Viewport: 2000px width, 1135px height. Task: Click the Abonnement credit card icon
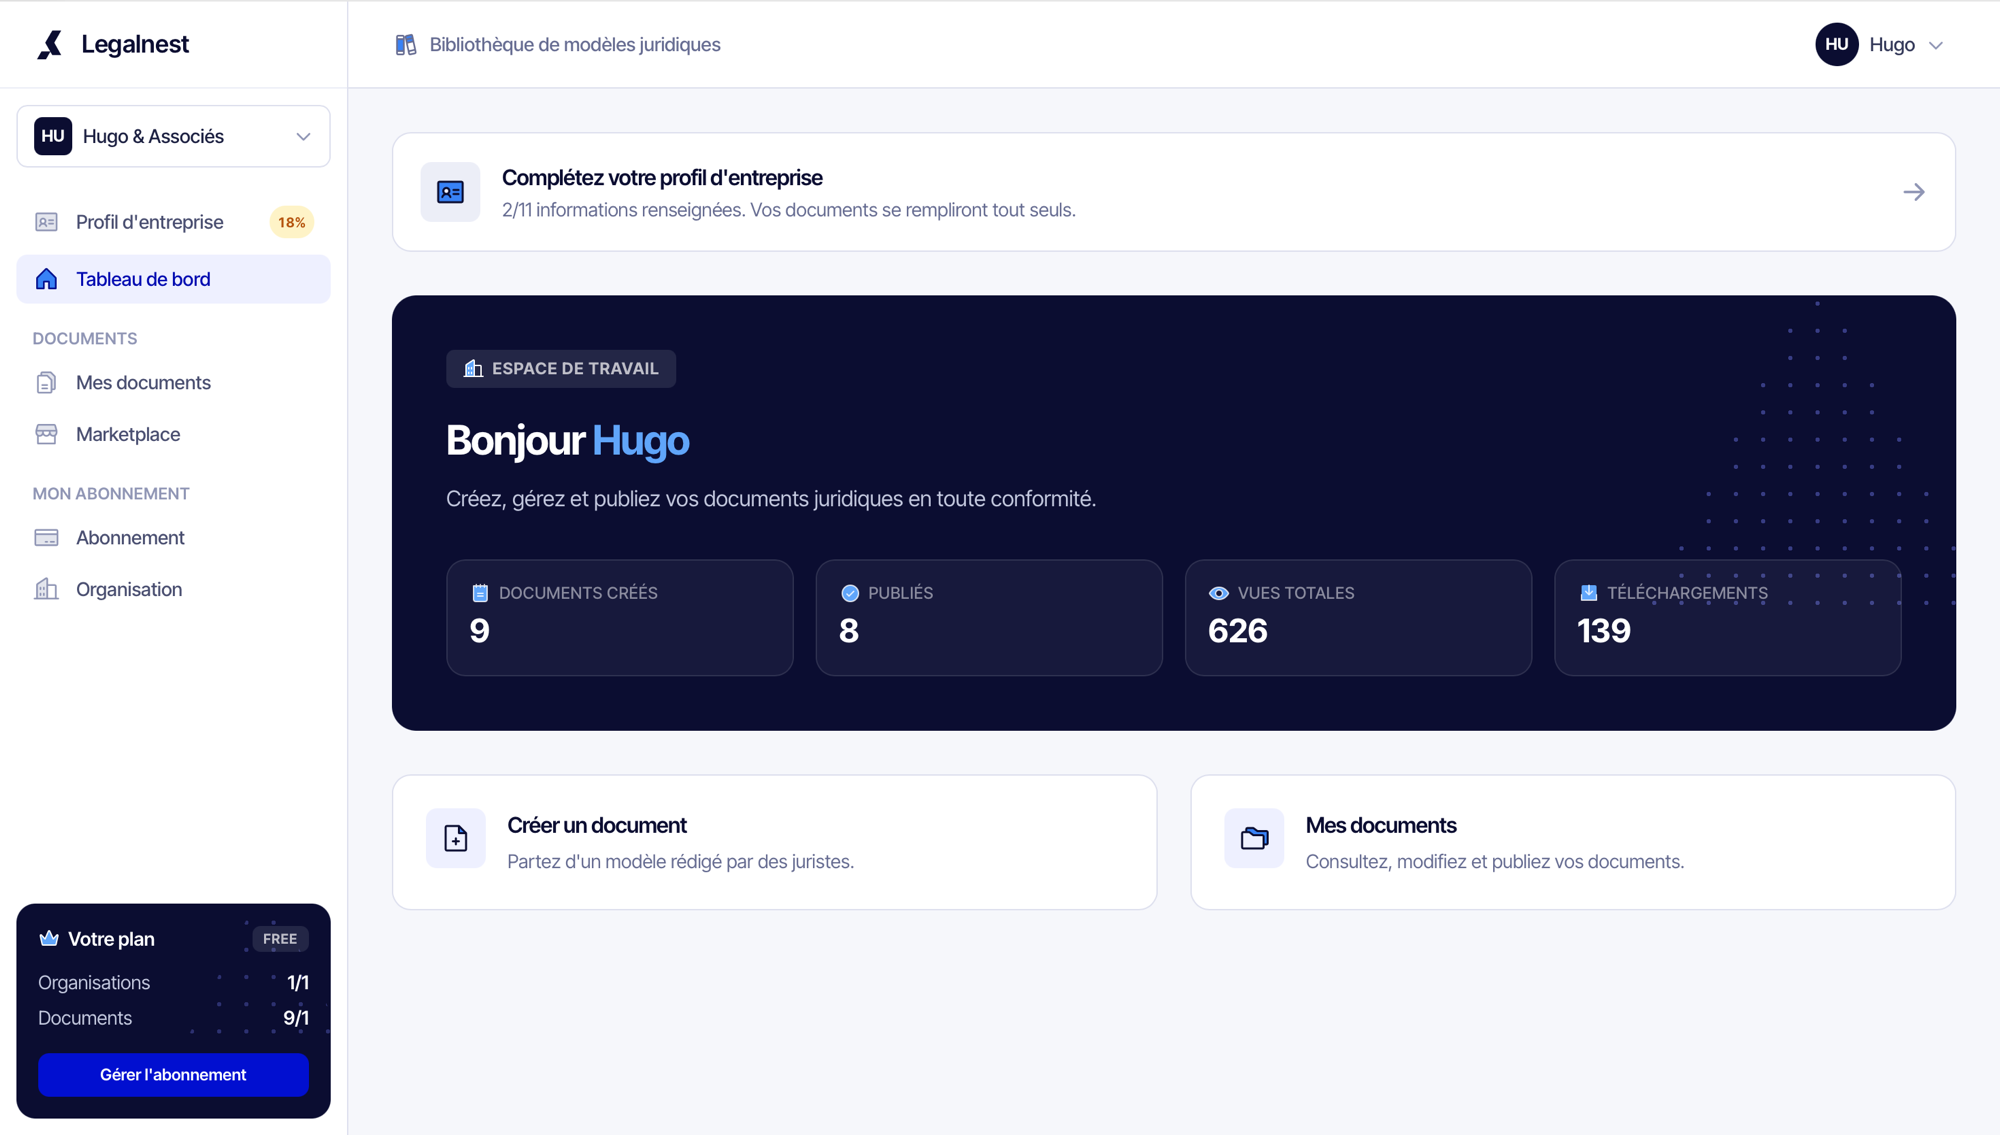click(x=46, y=538)
